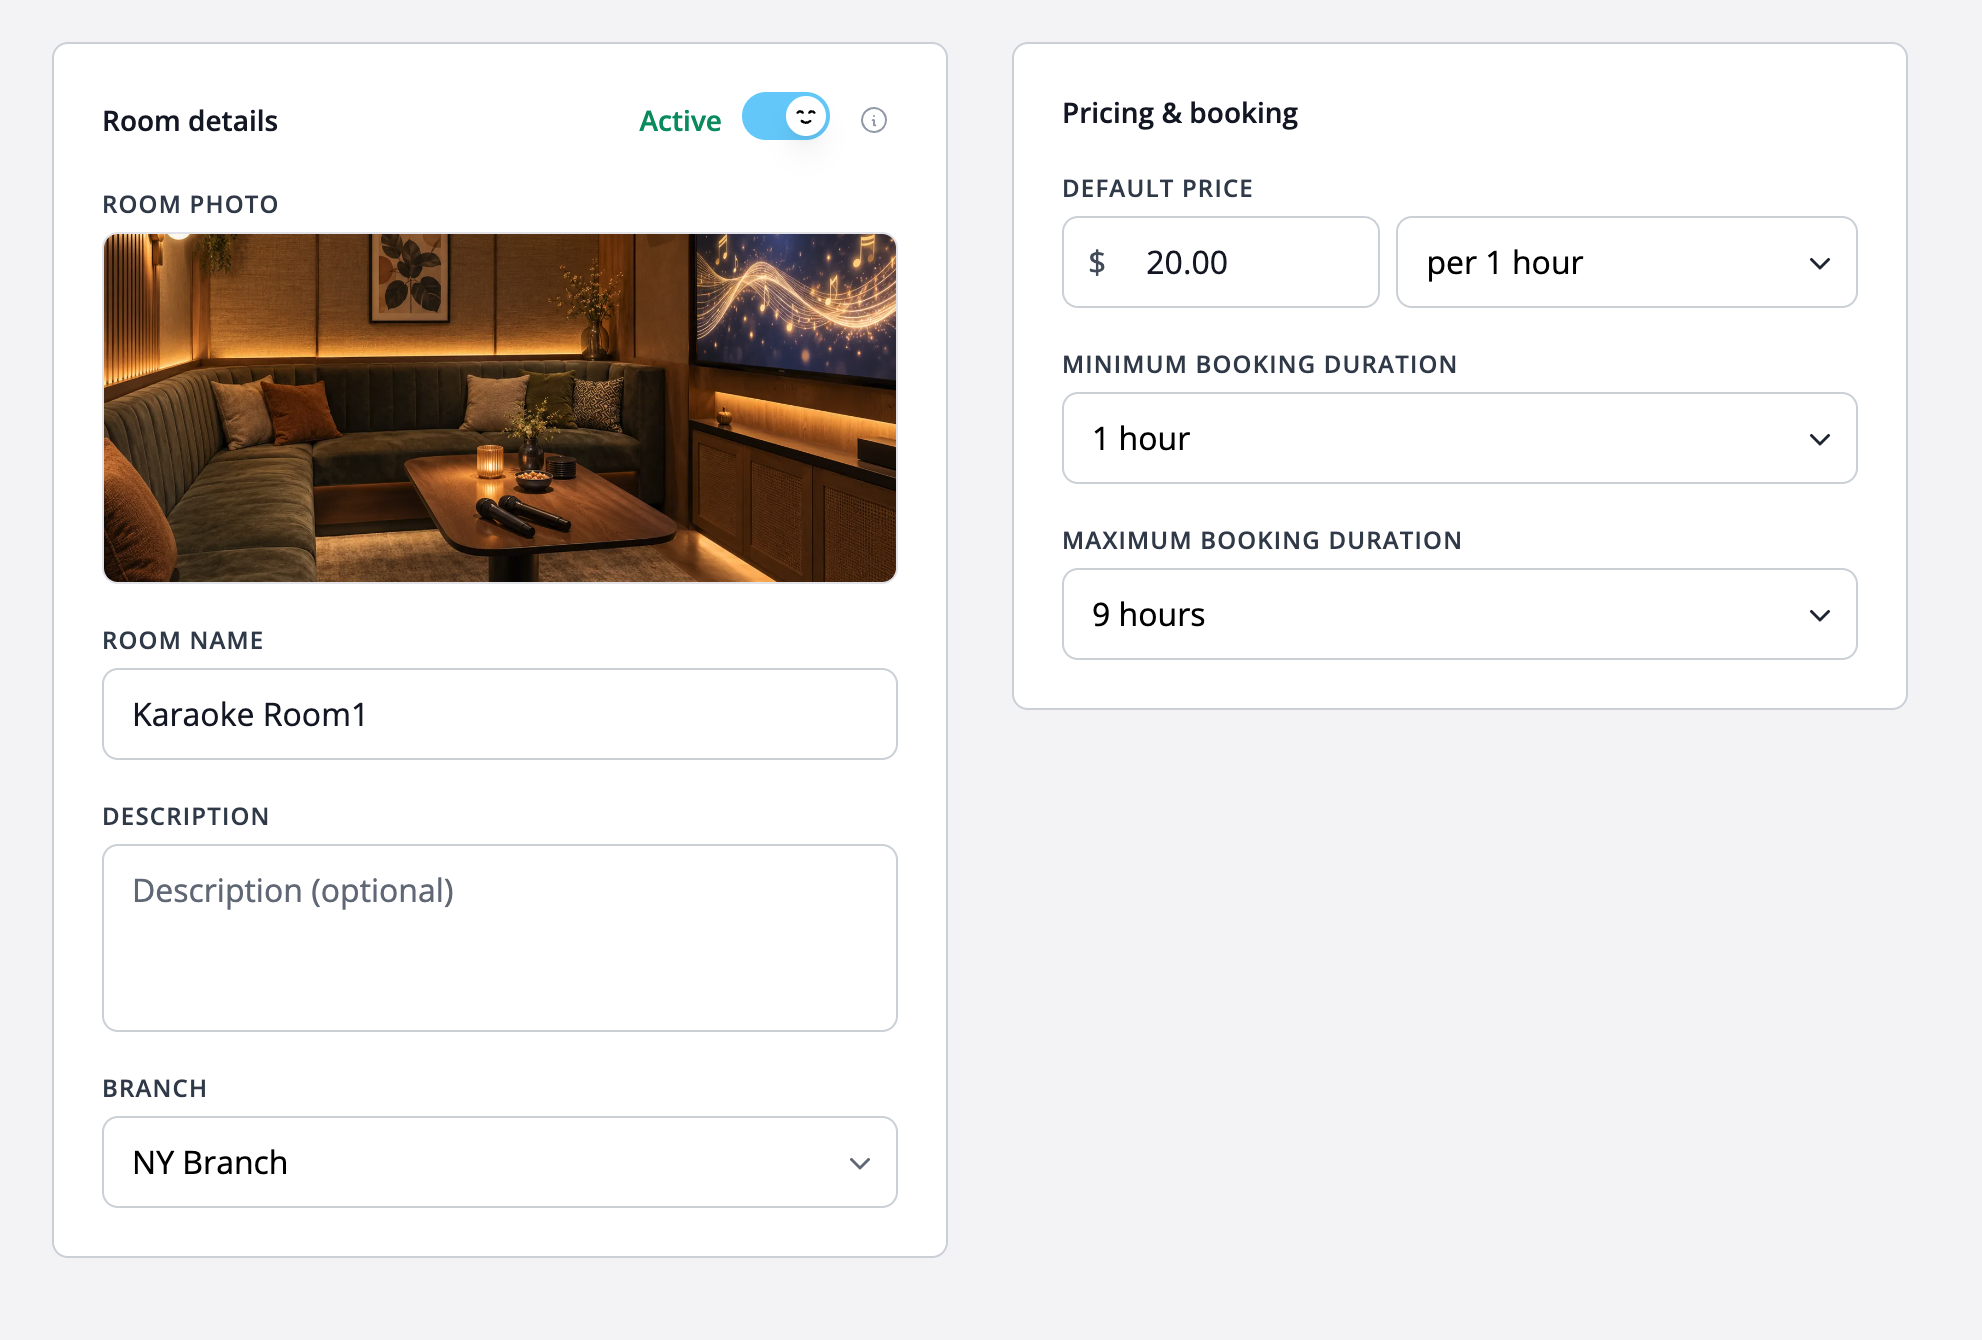Click the ROOM PHOTO label
This screenshot has height=1340, width=1982.
coord(191,204)
